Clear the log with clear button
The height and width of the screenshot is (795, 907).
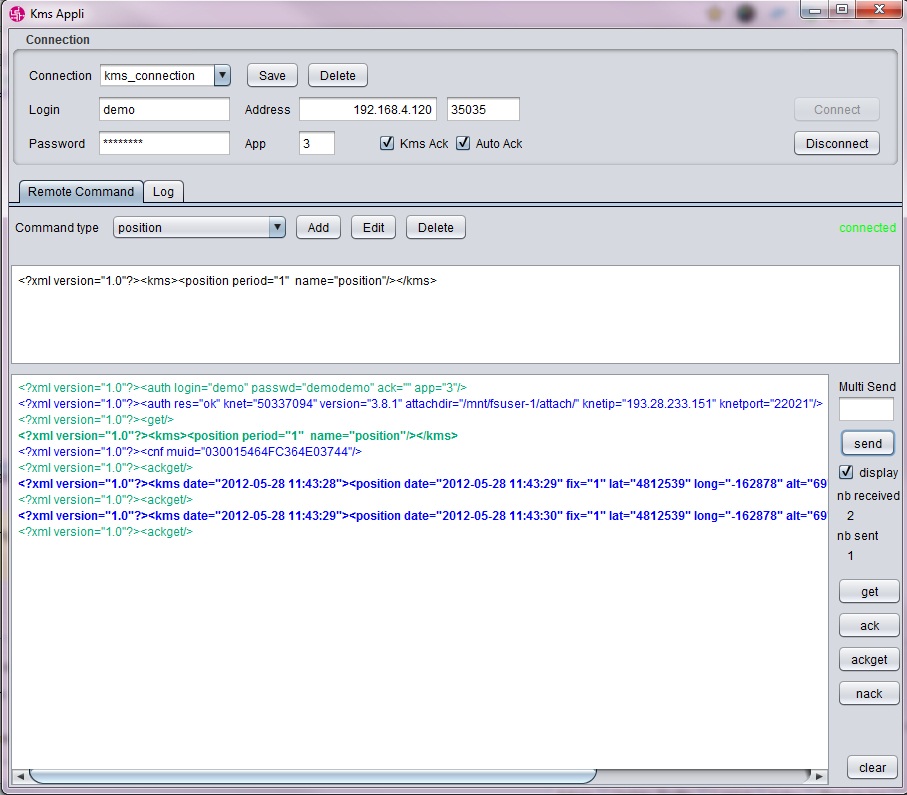pyautogui.click(x=872, y=767)
